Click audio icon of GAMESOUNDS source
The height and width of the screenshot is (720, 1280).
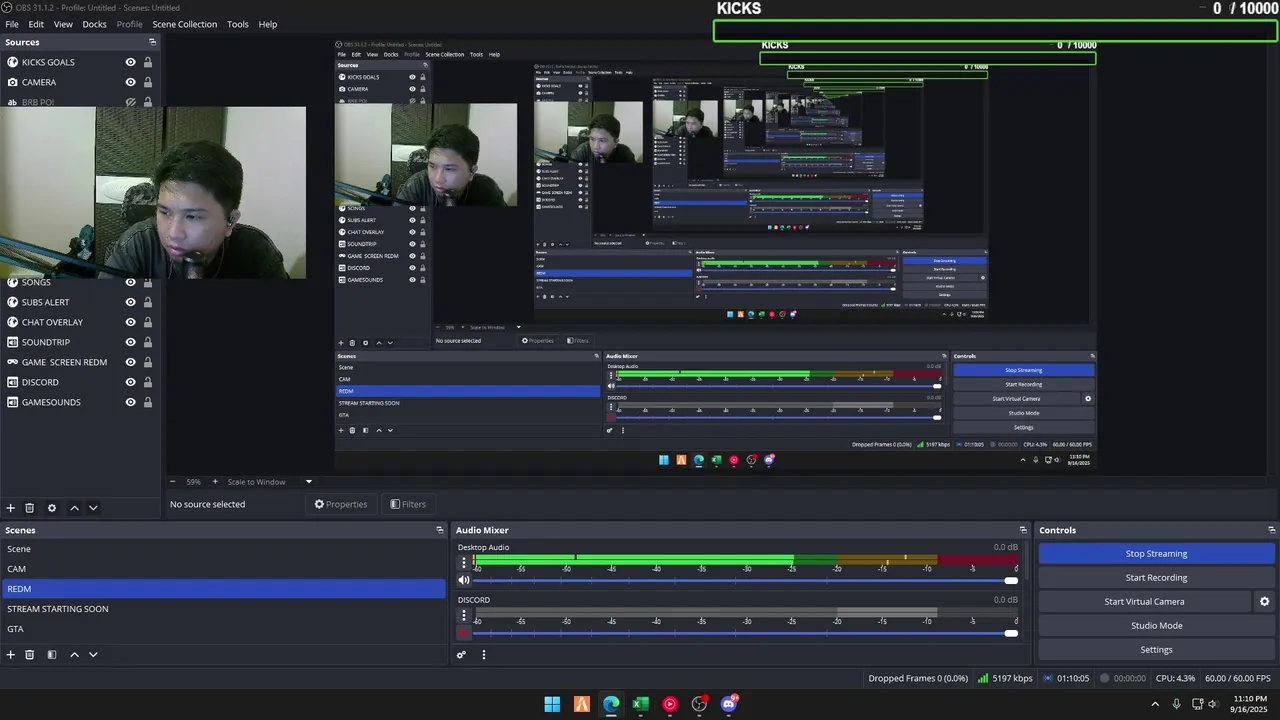(13, 402)
